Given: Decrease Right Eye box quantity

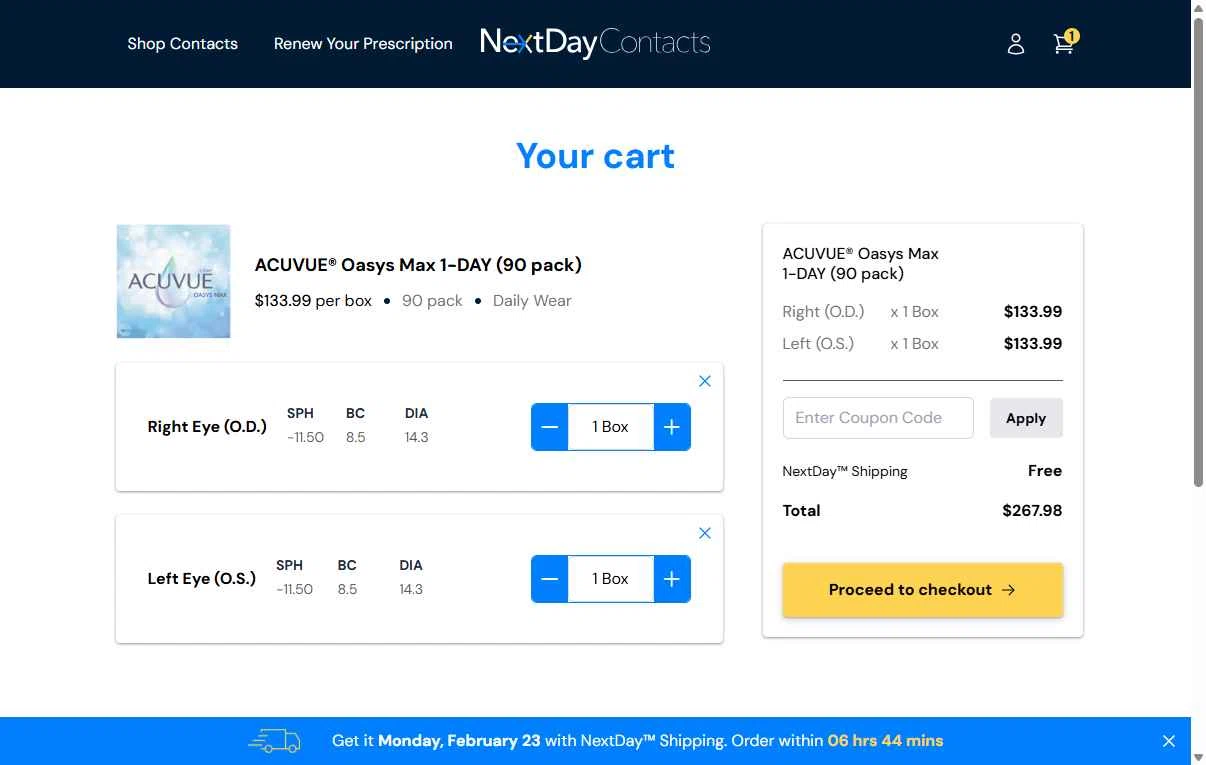Looking at the screenshot, I should point(550,427).
